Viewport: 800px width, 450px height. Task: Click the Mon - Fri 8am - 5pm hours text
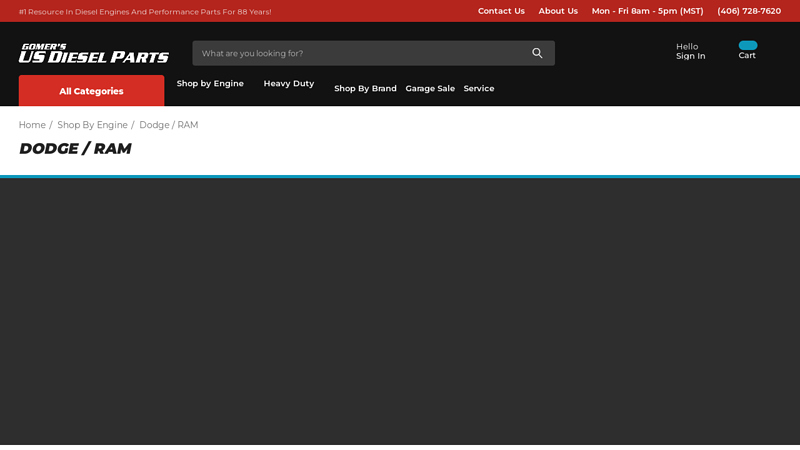click(x=647, y=11)
